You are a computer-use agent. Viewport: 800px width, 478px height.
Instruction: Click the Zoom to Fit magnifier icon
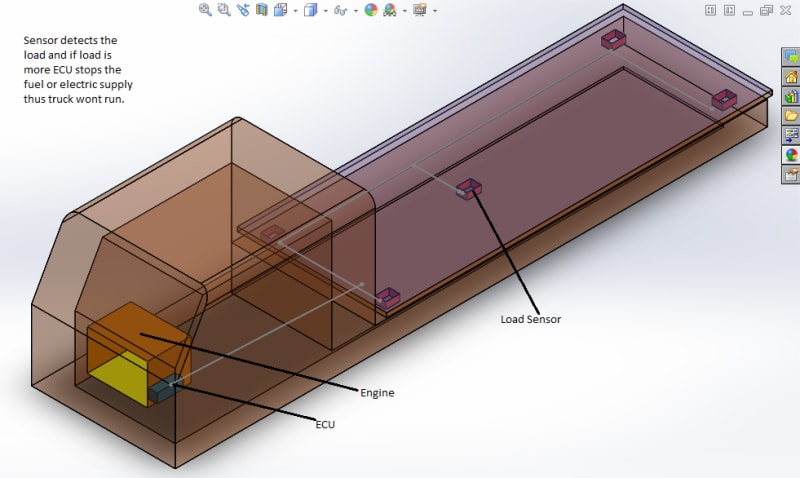point(205,10)
